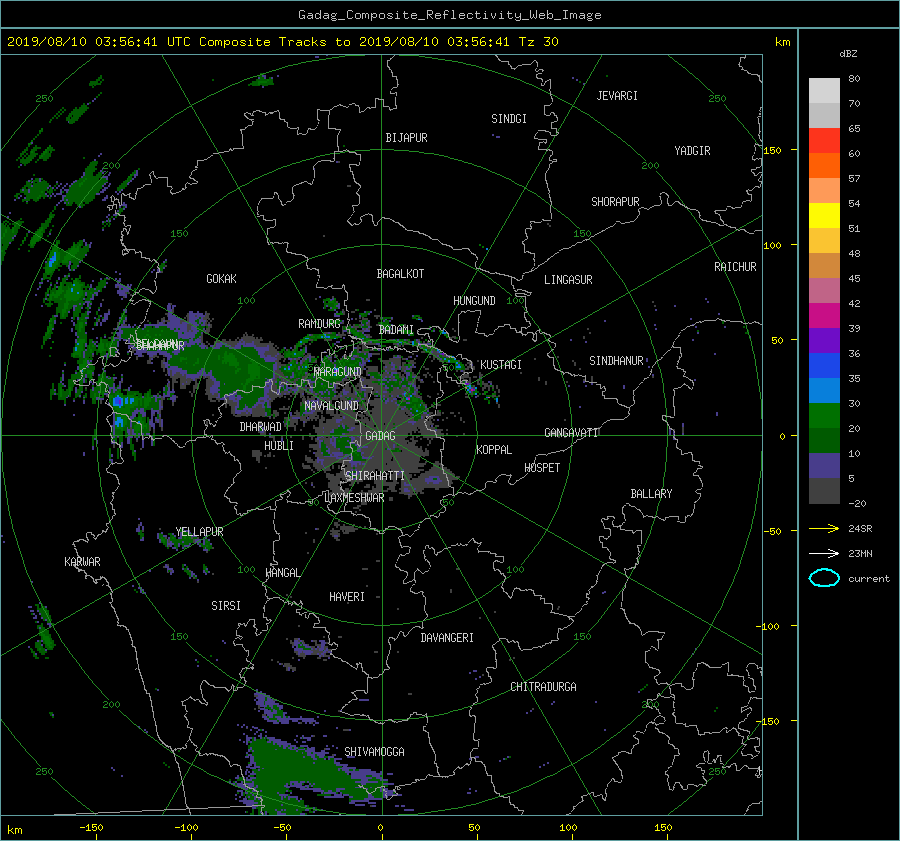Click the magenta 39-42 dBZ color swatch
Screen dimensions: 900x841
(x=824, y=316)
